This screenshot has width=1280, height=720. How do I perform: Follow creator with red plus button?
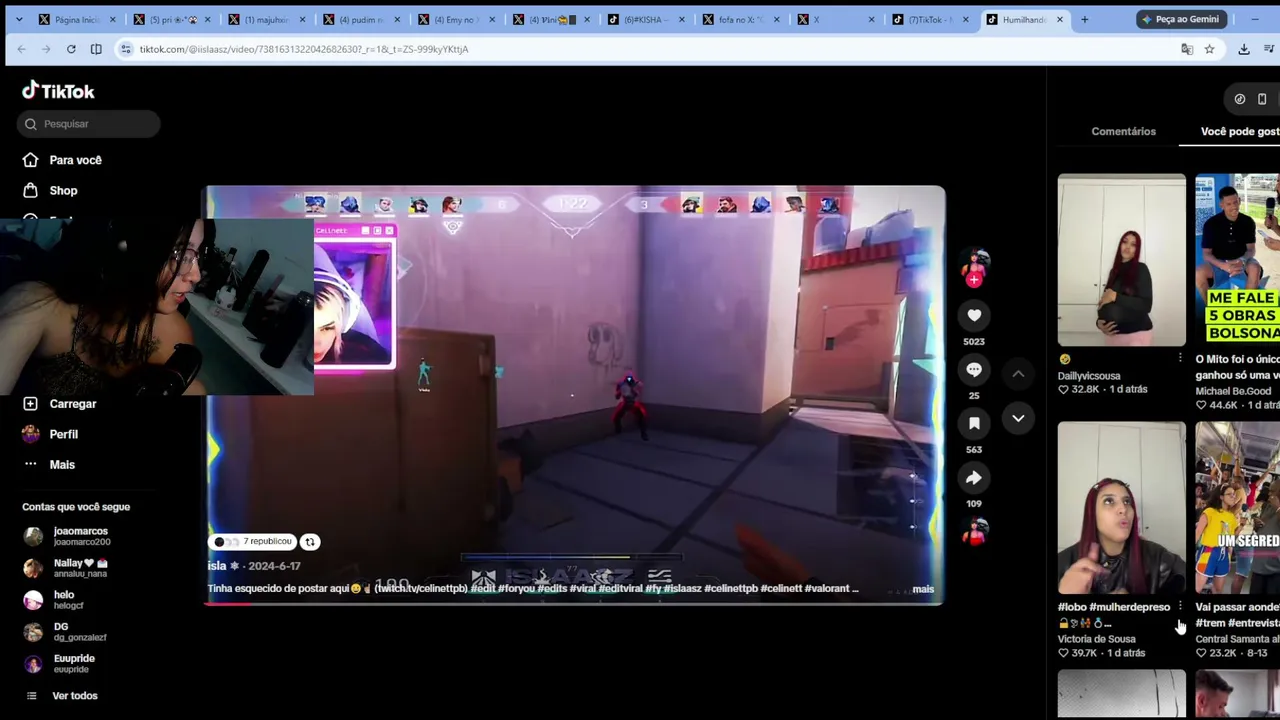(x=974, y=280)
